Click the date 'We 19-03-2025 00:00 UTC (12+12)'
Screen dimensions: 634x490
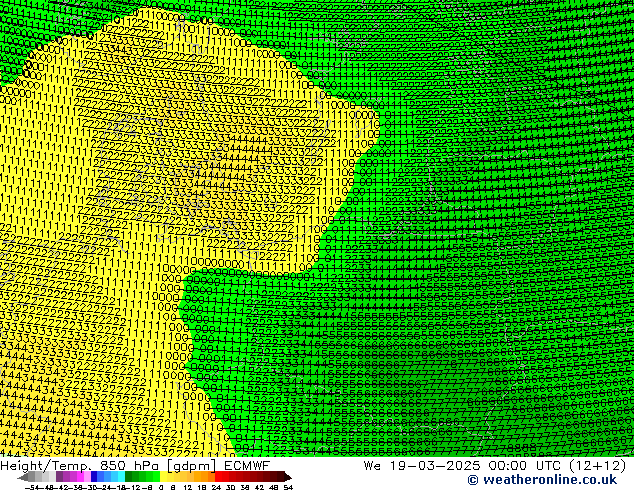pos(495,466)
